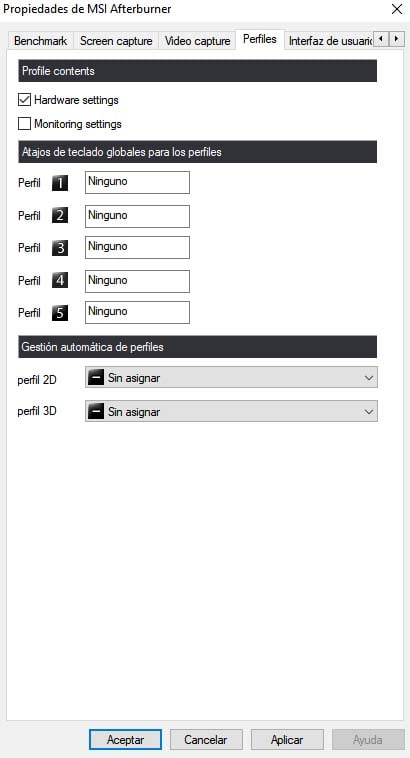The image size is (410, 758).
Task: Click the minus icon in perfil 3D dropdown
Action: pyautogui.click(x=97, y=412)
